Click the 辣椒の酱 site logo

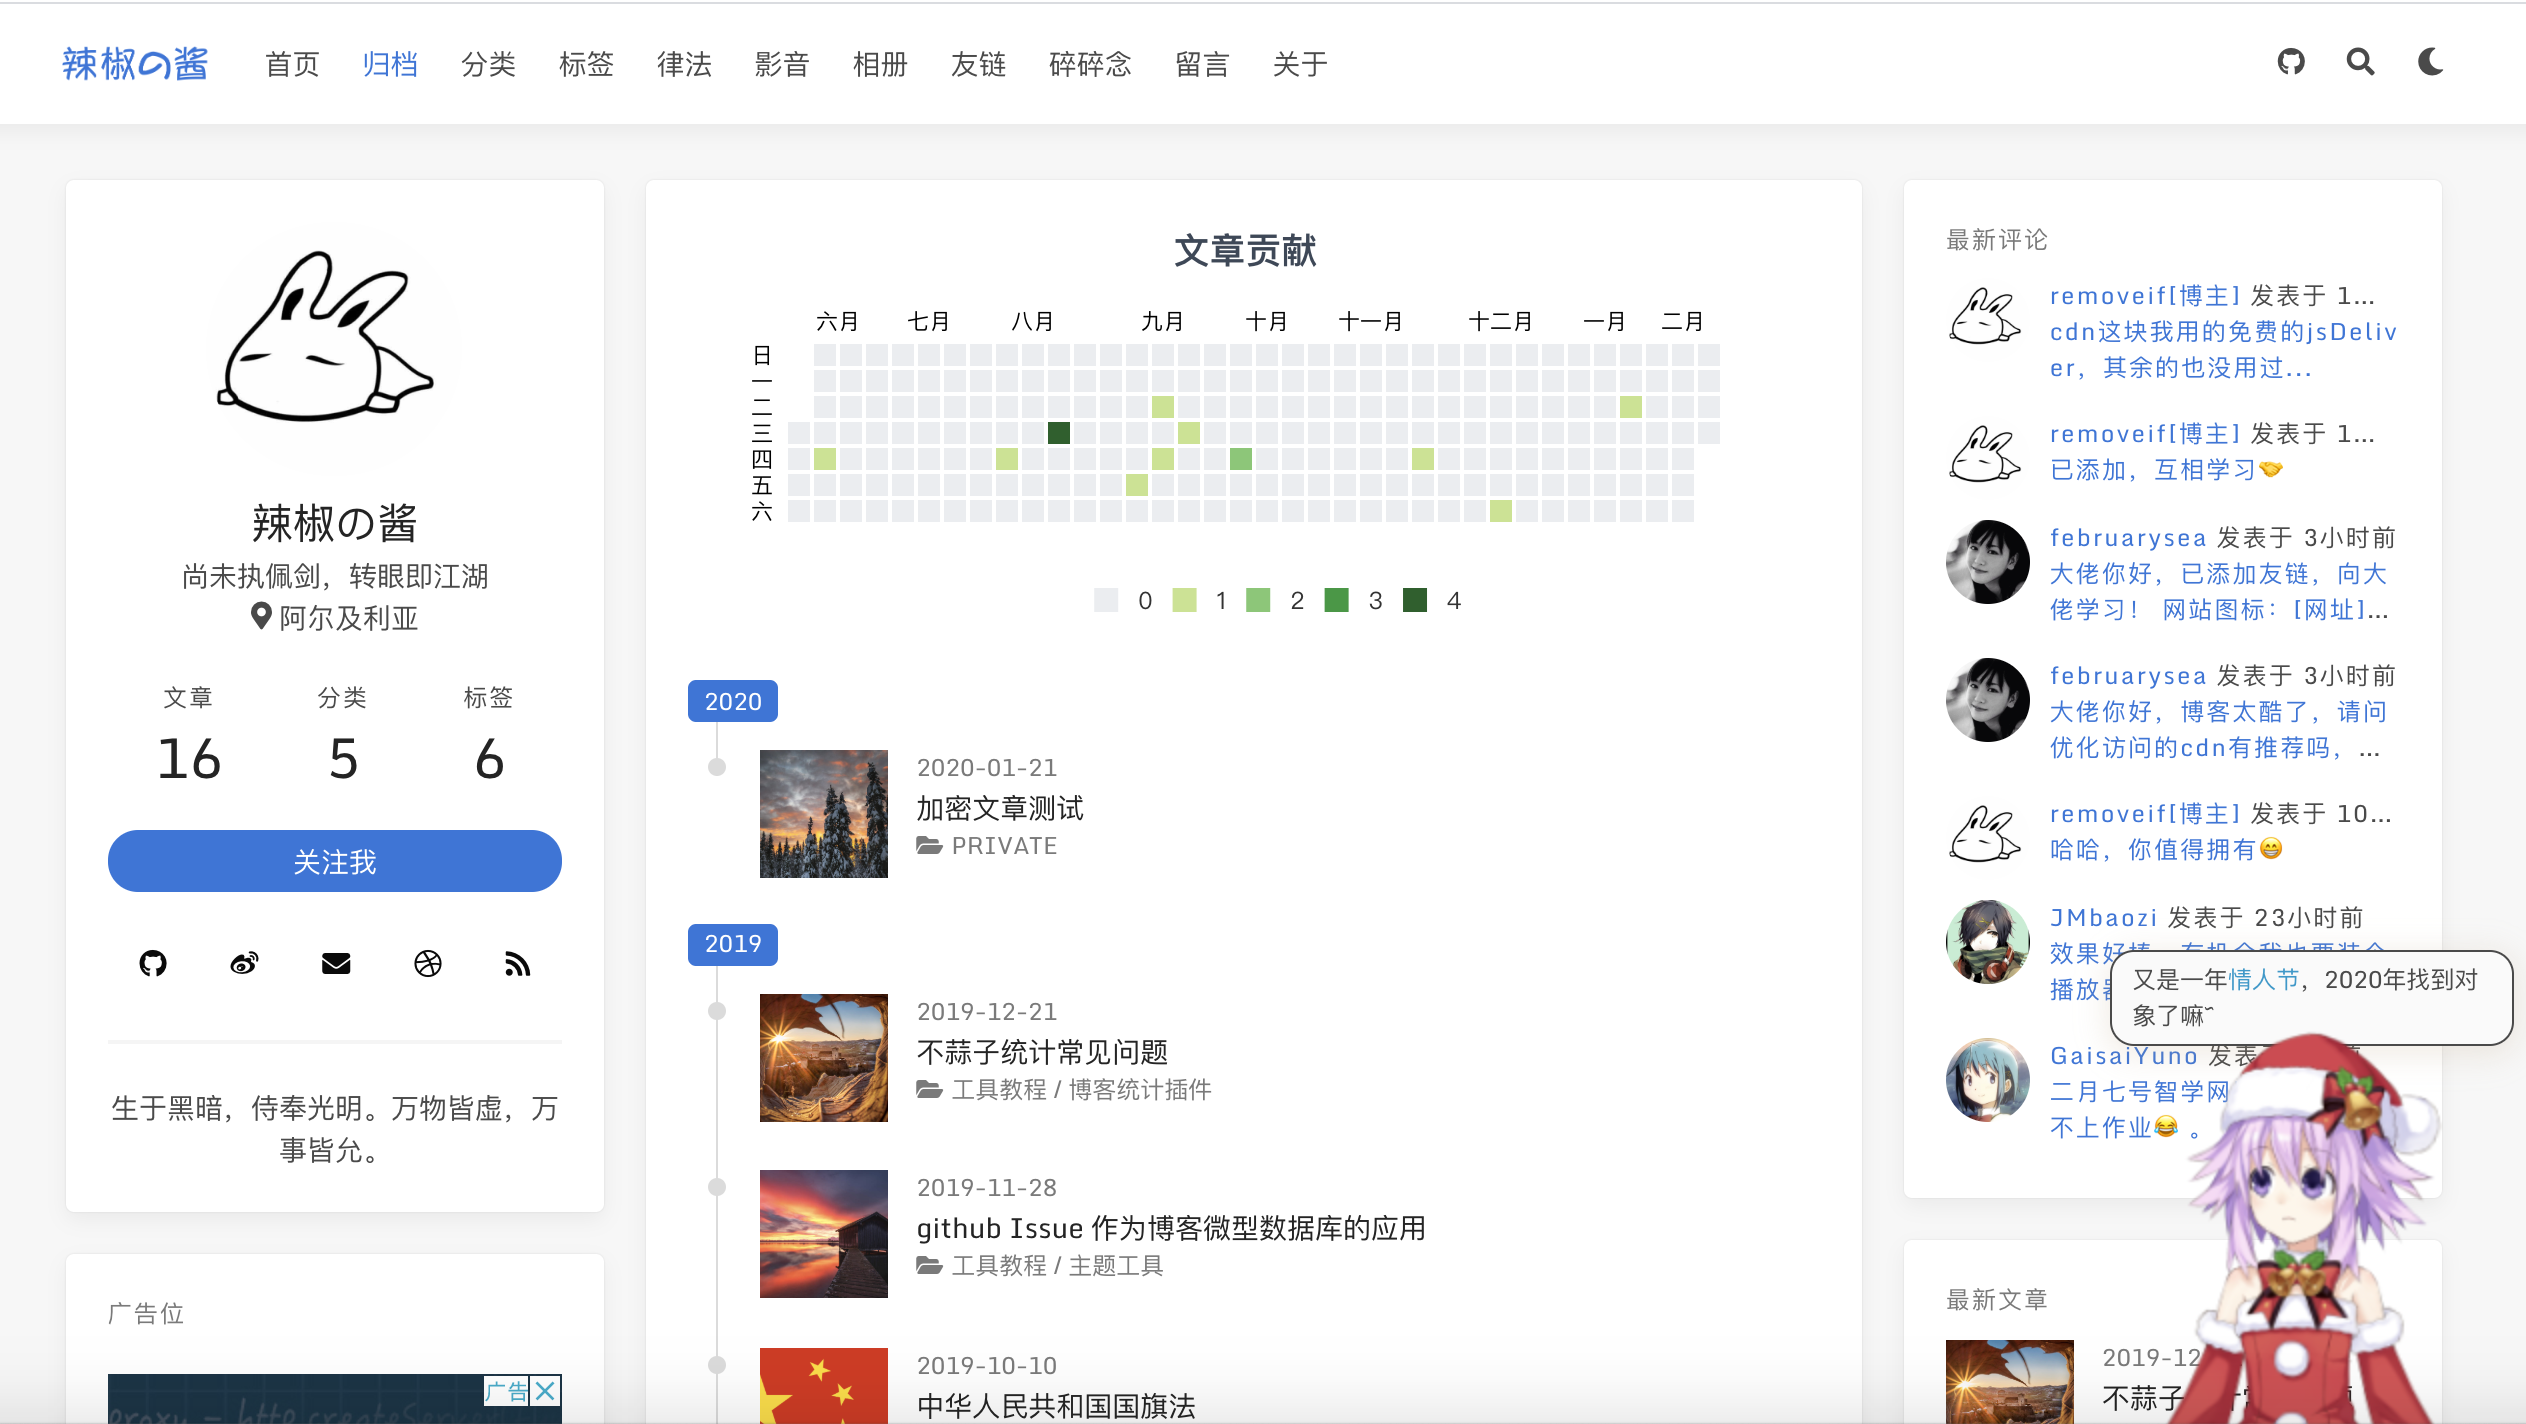135,64
